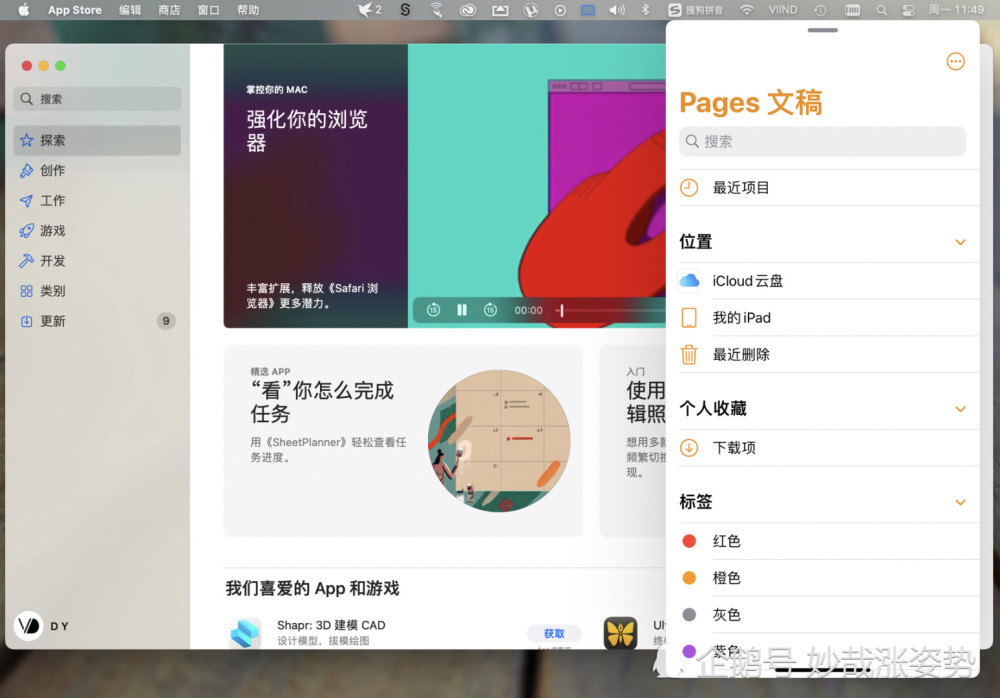Screen dimensions: 1000x698
Task: Click the App Store sidebar search field
Action: coord(97,99)
